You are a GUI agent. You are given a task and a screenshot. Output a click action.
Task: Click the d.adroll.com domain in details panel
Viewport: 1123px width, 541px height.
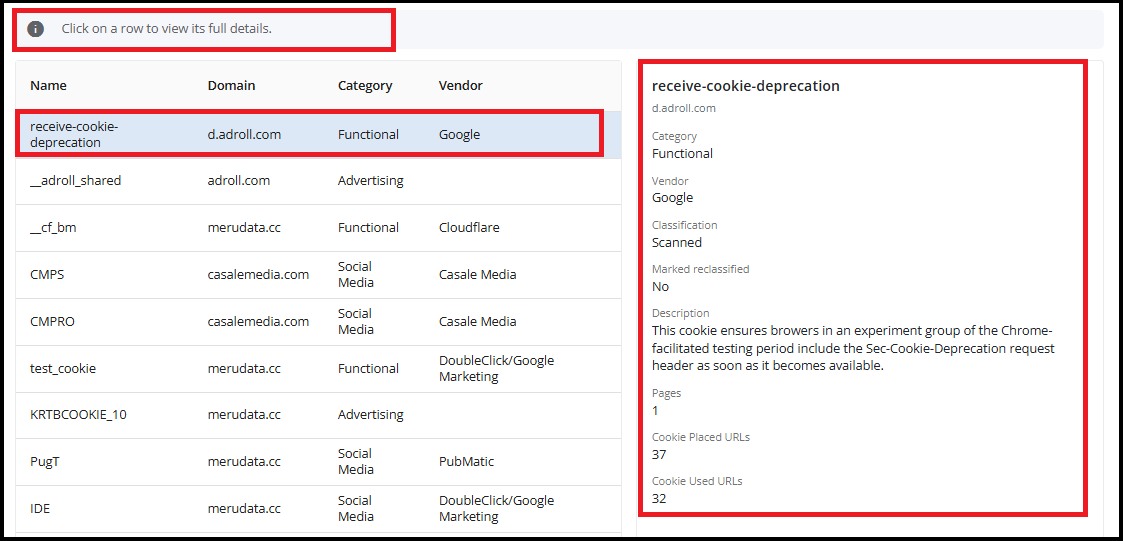(684, 109)
